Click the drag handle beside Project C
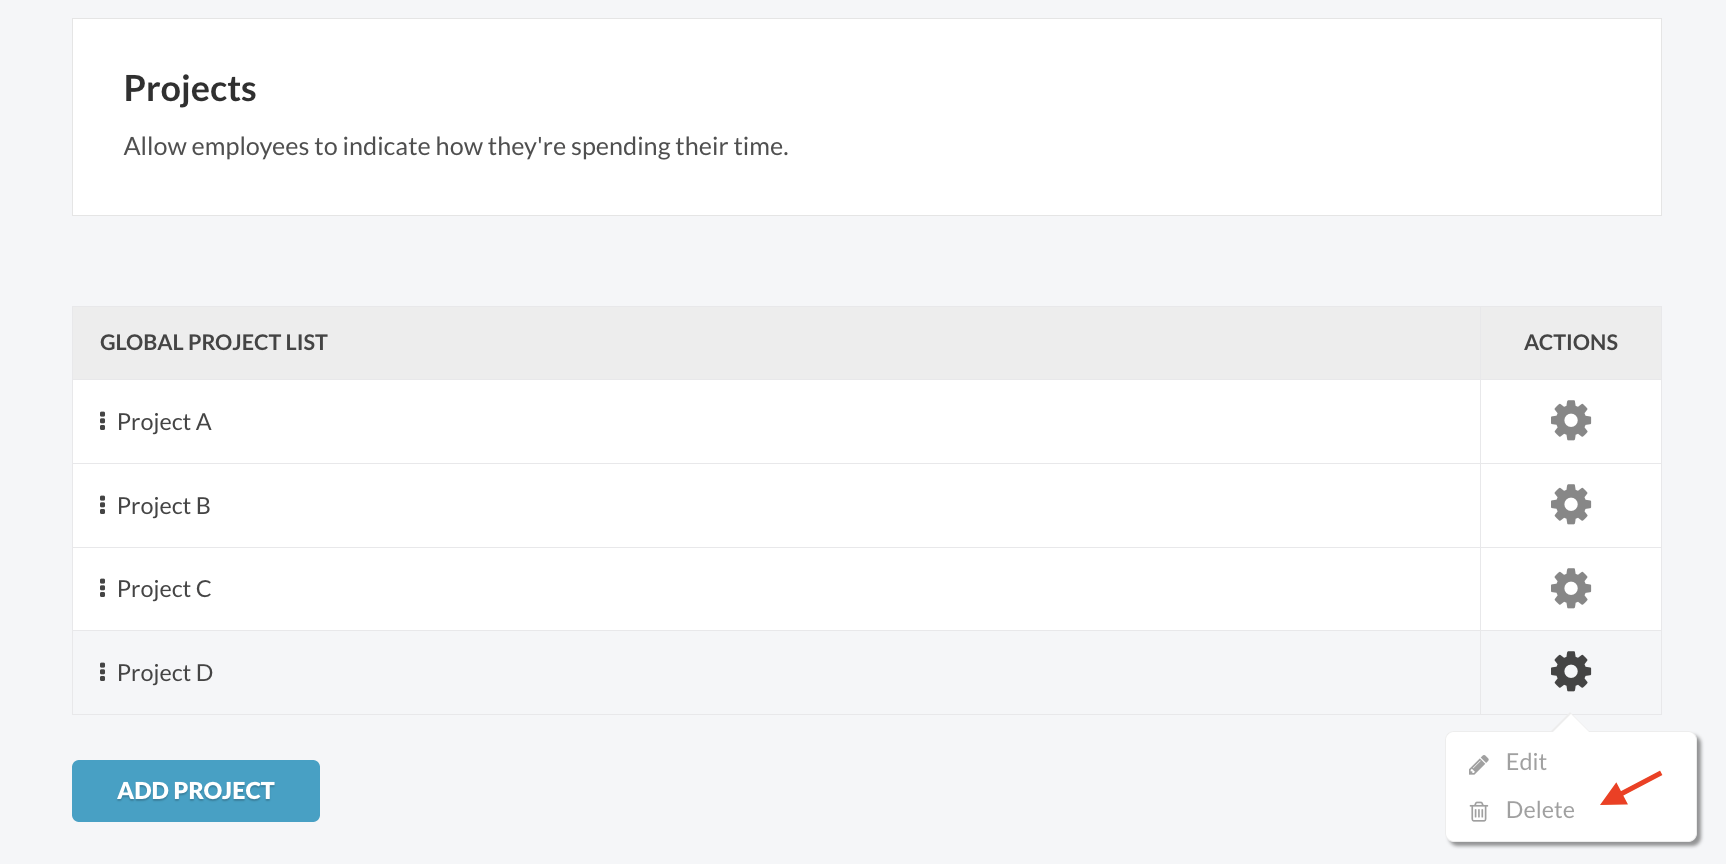This screenshot has width=1726, height=864. (x=102, y=588)
